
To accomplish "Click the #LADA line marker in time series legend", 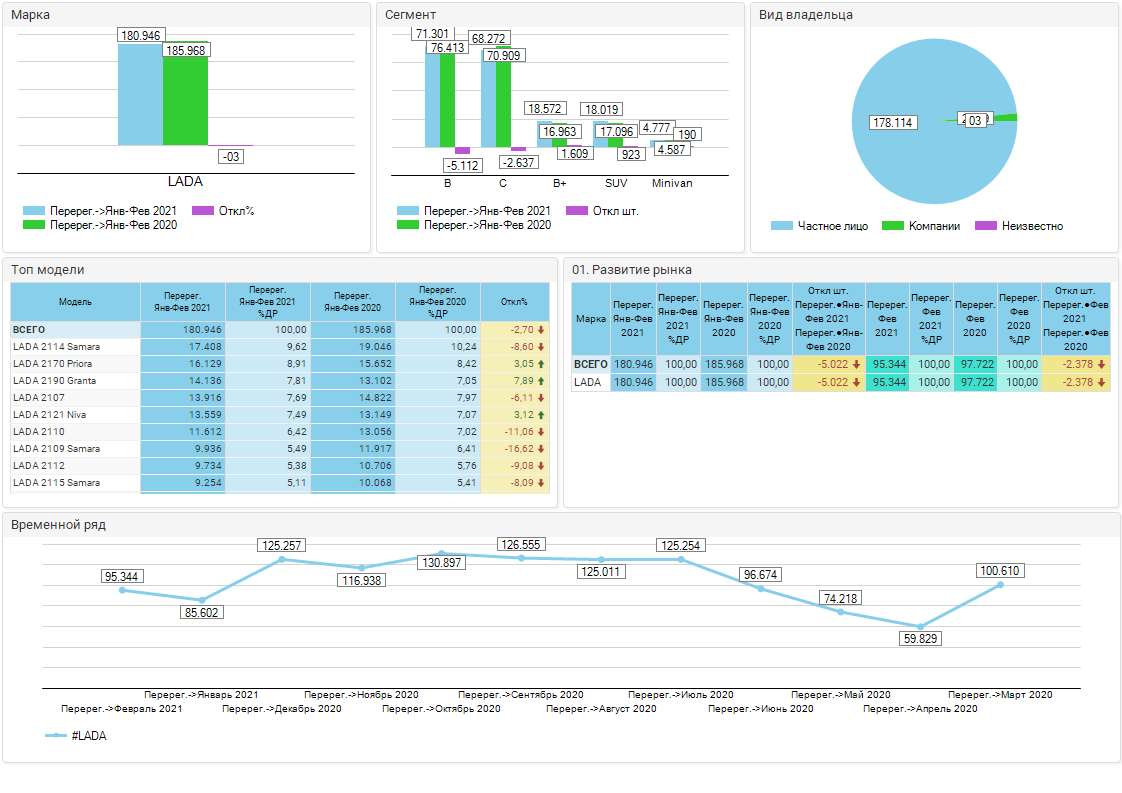I will (x=57, y=736).
